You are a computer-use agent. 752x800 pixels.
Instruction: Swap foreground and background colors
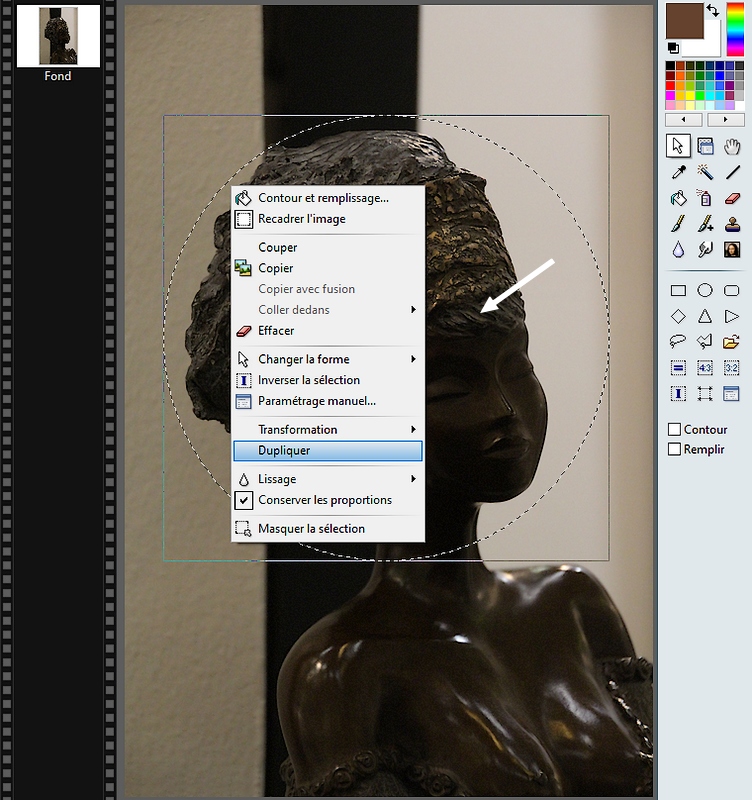point(713,10)
